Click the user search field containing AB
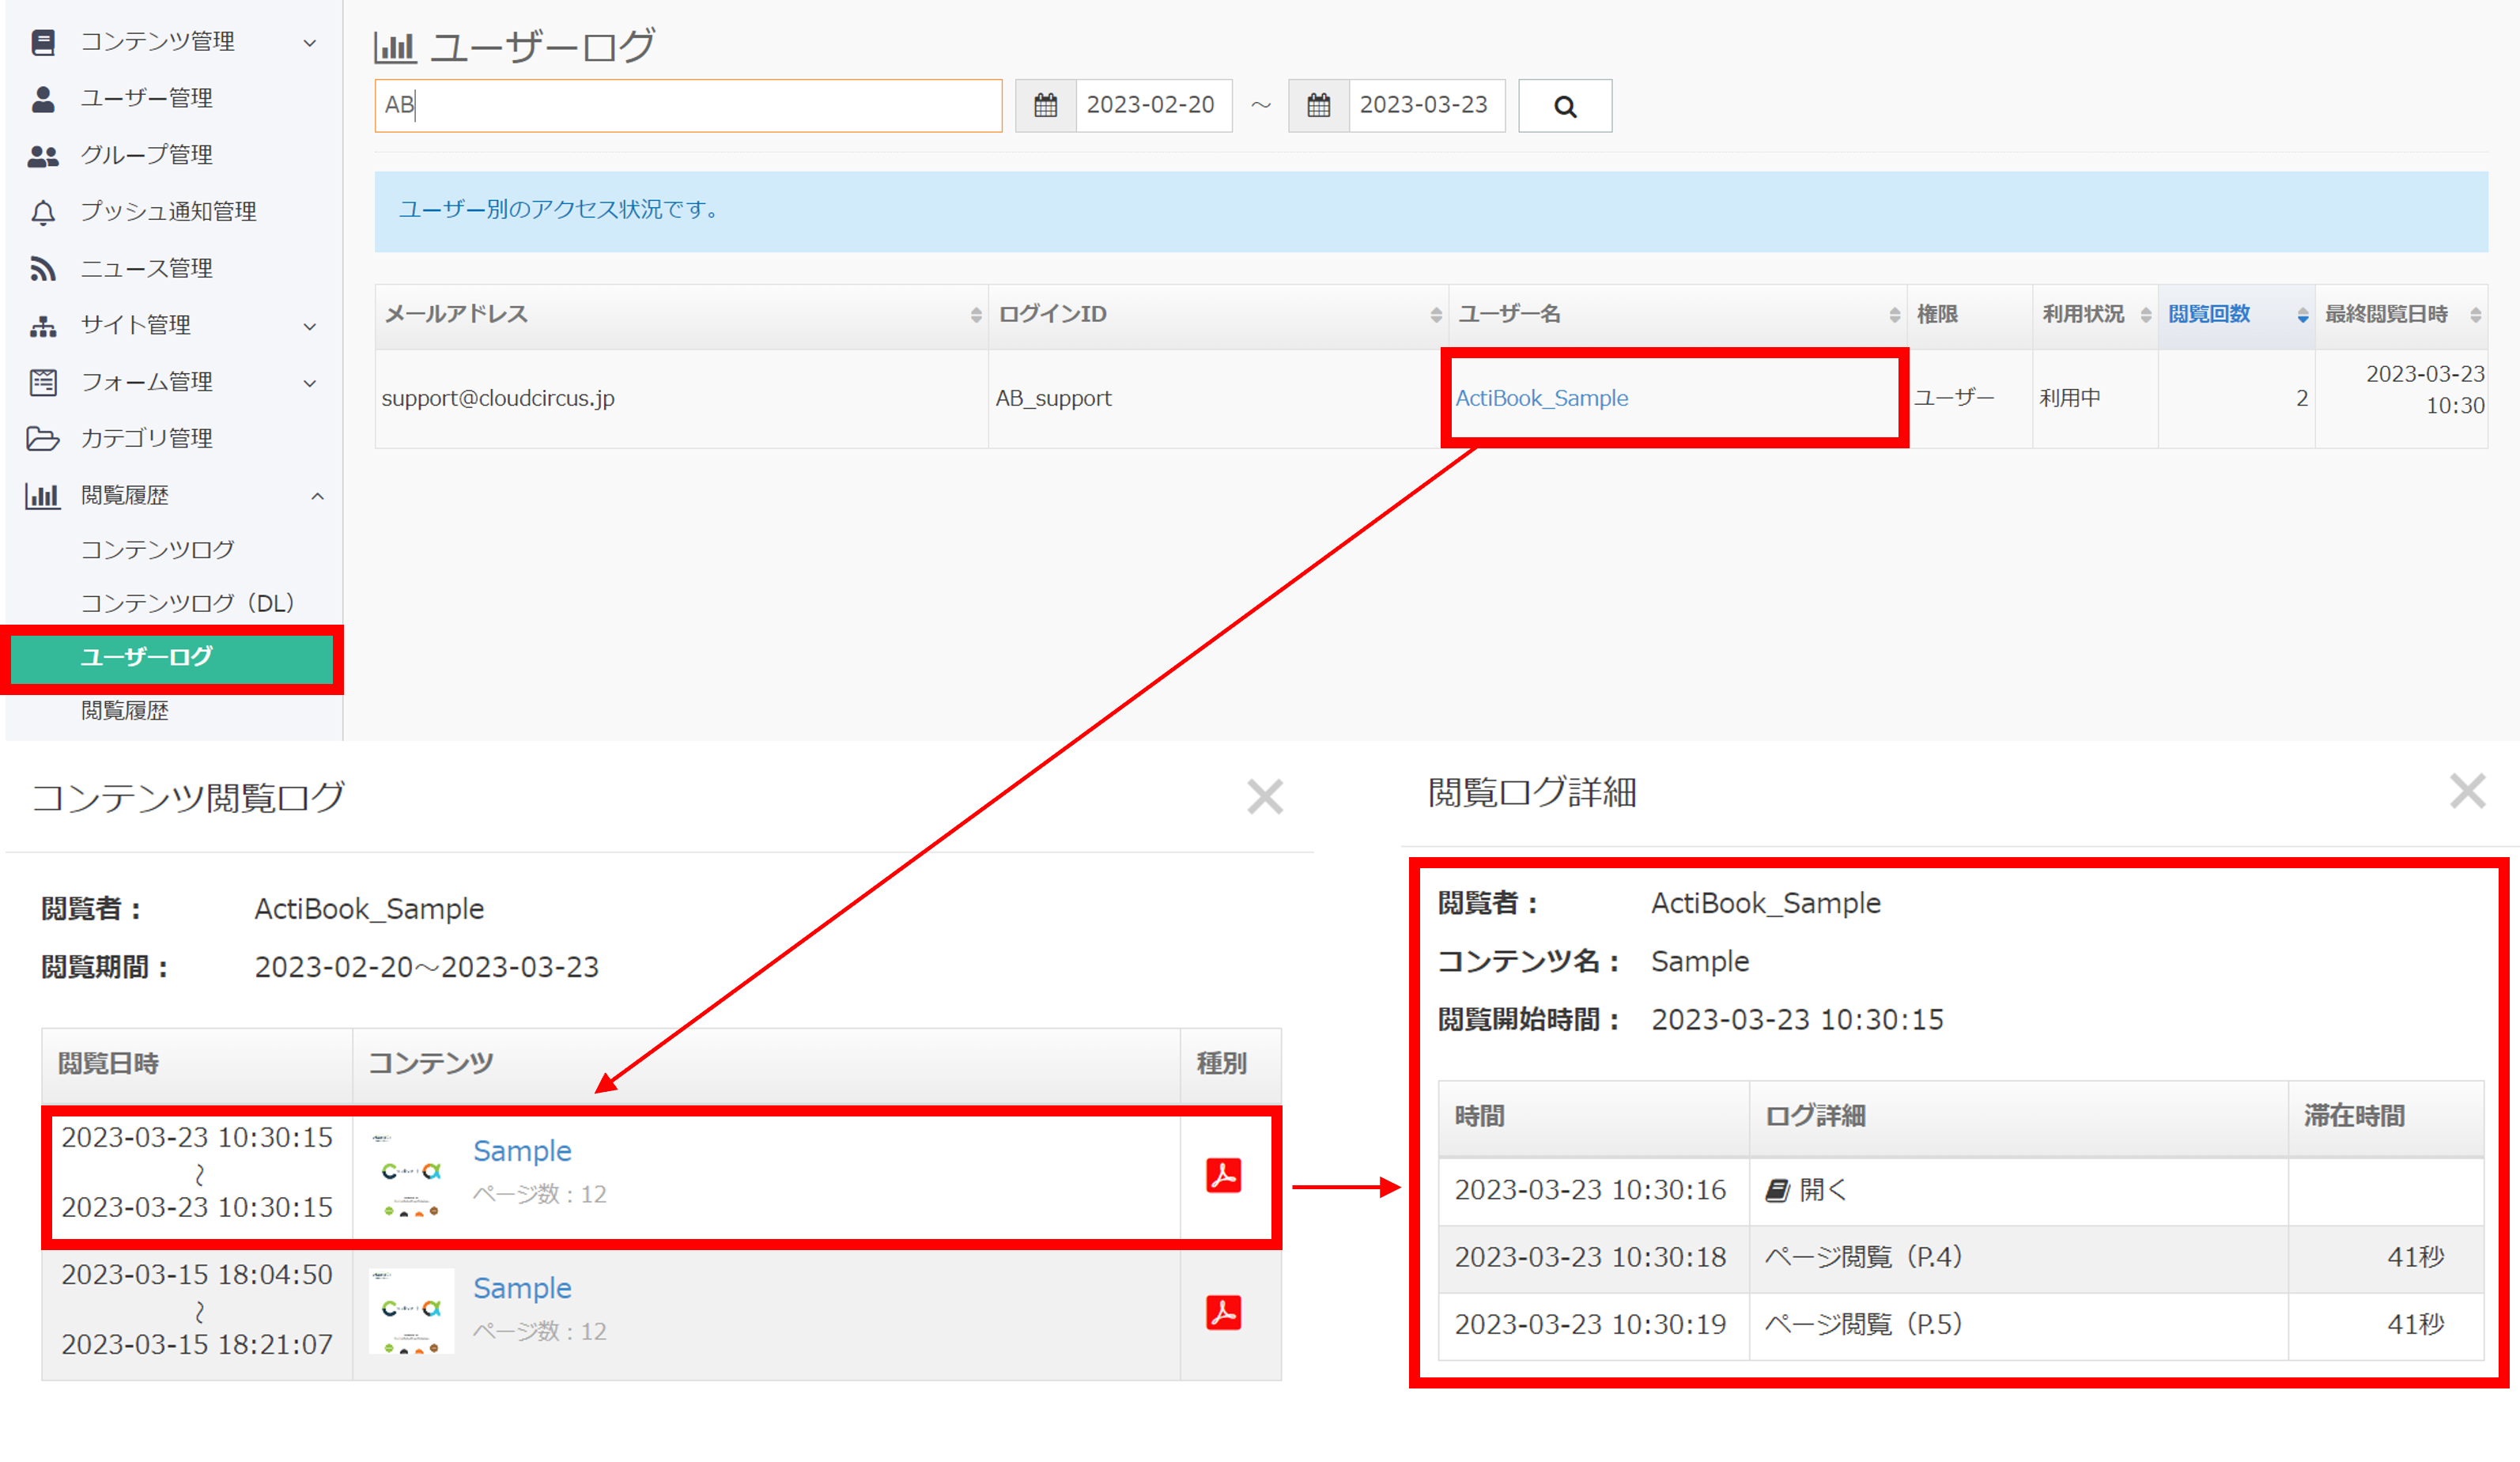The image size is (2520, 1462). 688,106
